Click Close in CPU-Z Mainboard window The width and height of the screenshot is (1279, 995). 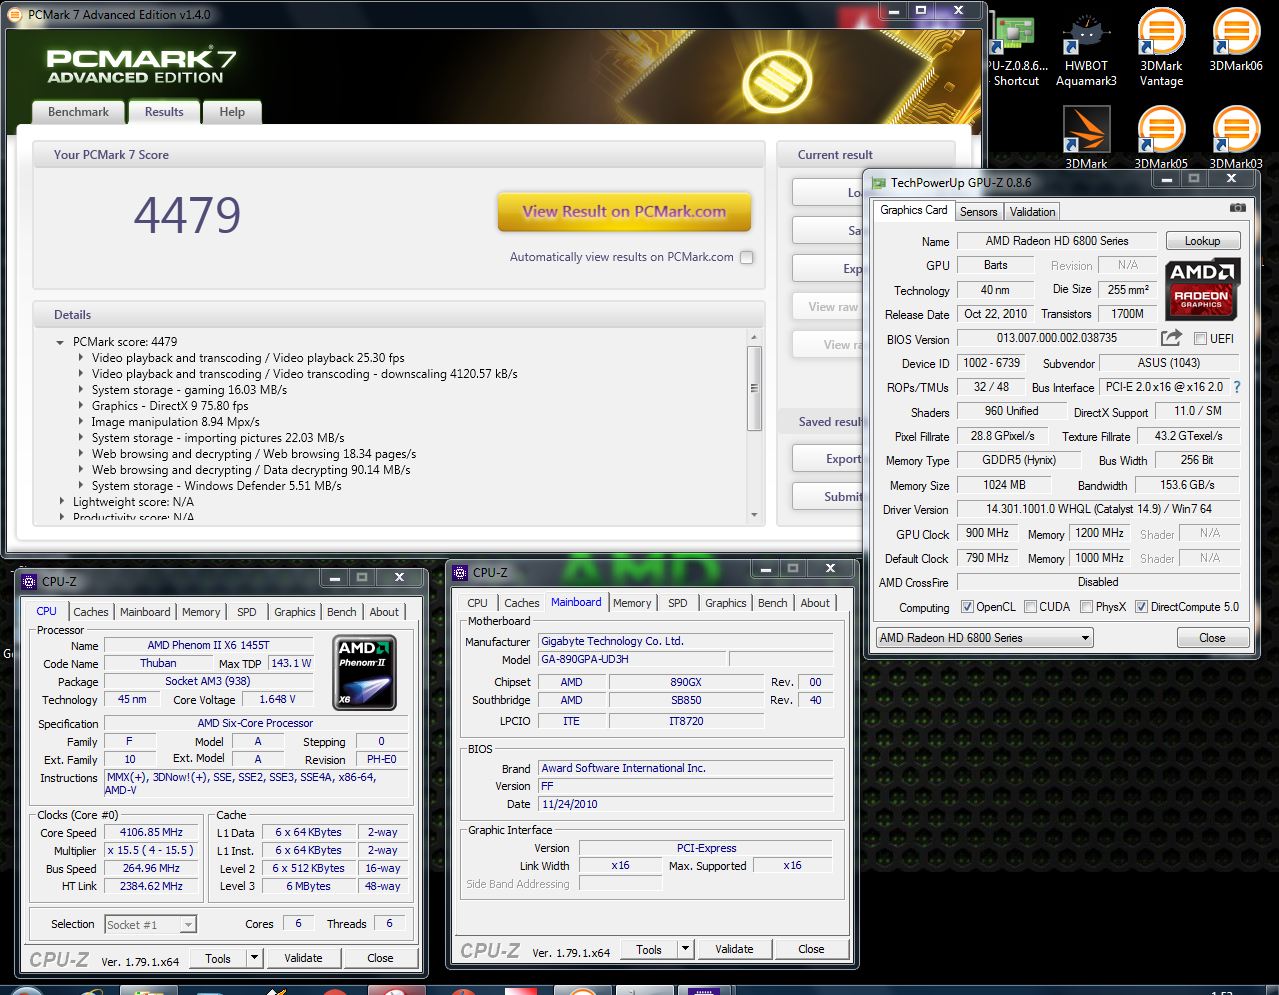point(811,949)
